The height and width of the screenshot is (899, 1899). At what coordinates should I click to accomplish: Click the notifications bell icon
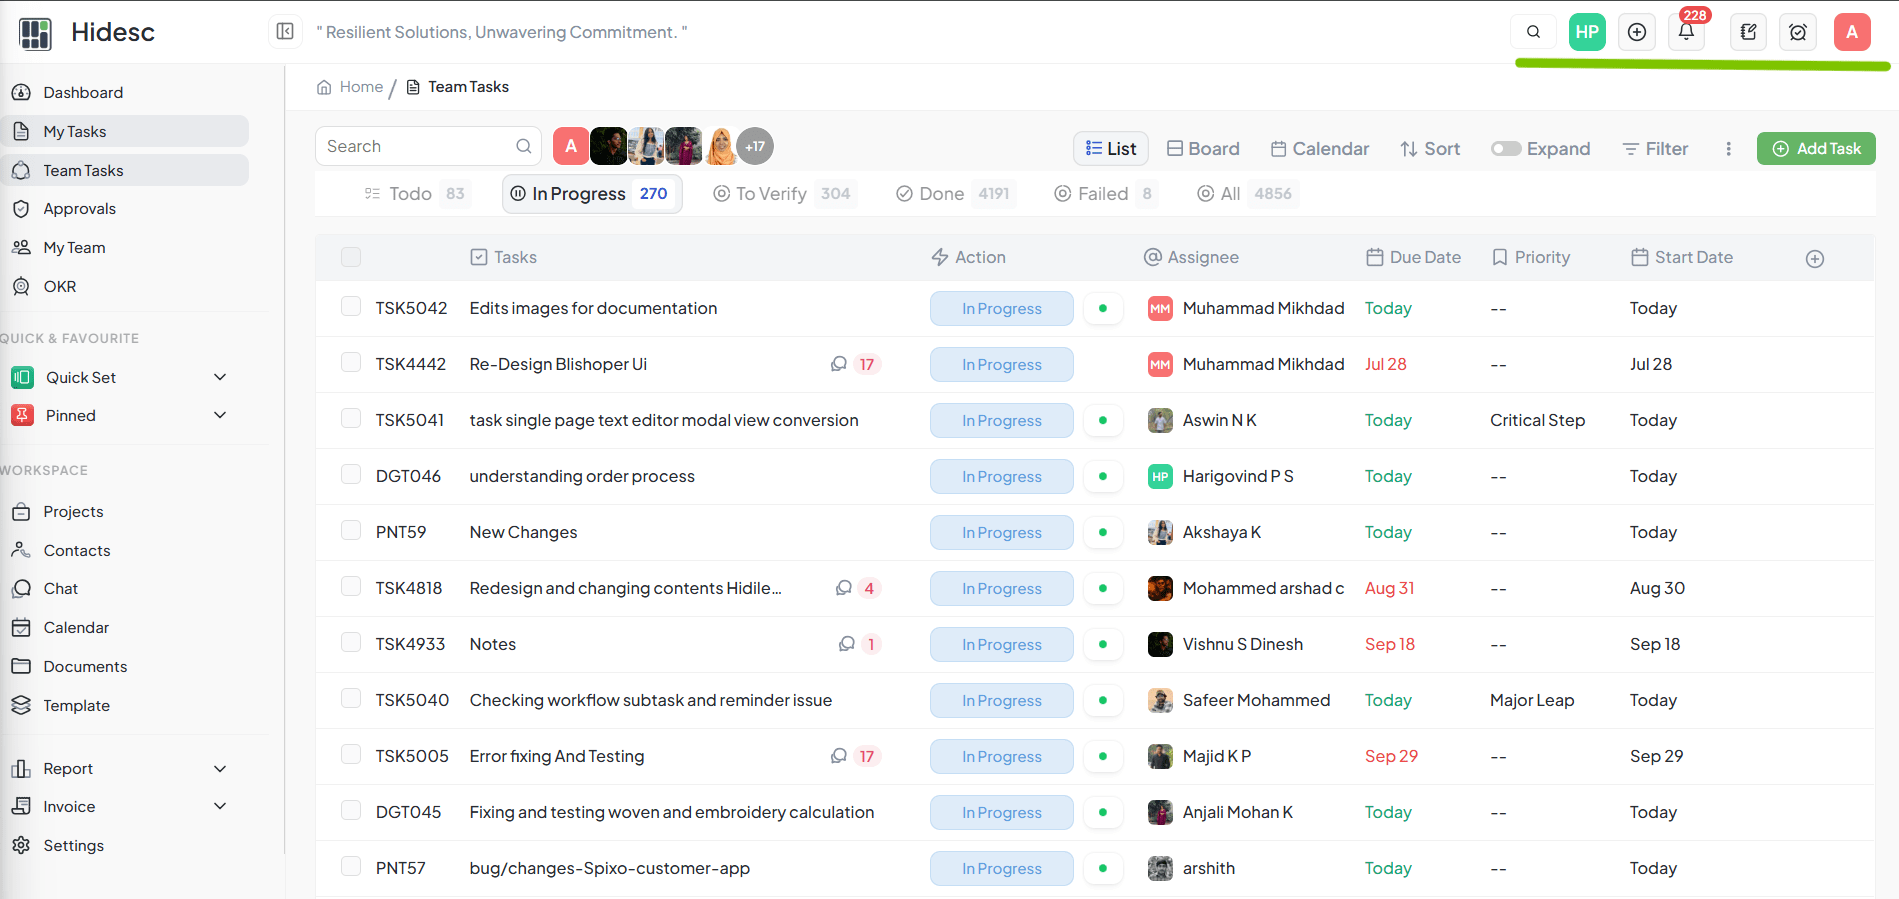pos(1686,32)
